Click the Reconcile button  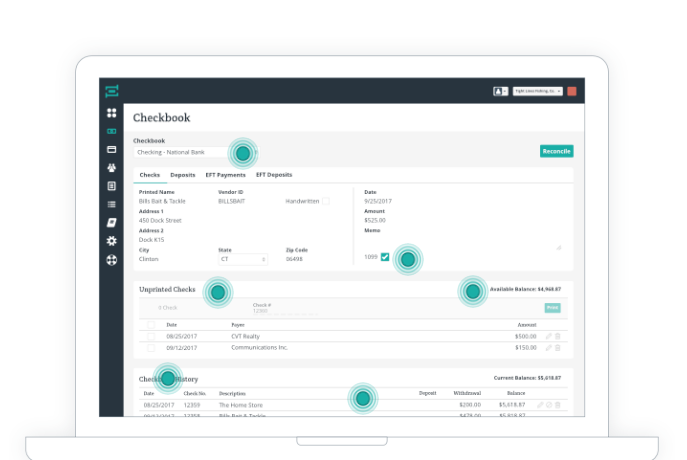tap(556, 151)
